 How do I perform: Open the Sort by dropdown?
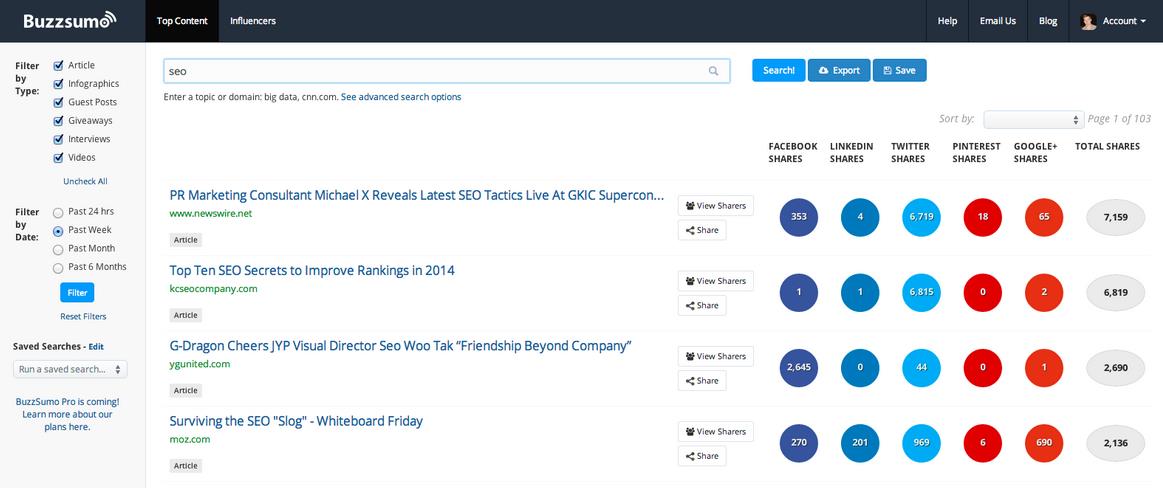click(1034, 119)
